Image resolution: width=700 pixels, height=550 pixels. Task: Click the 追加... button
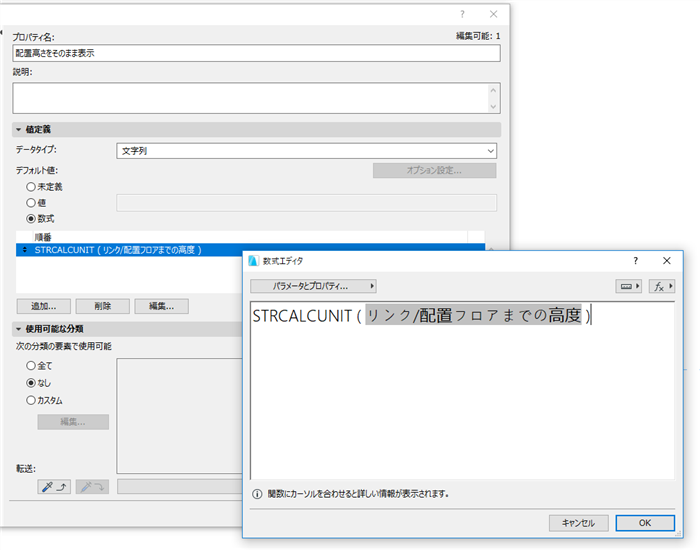point(44,306)
